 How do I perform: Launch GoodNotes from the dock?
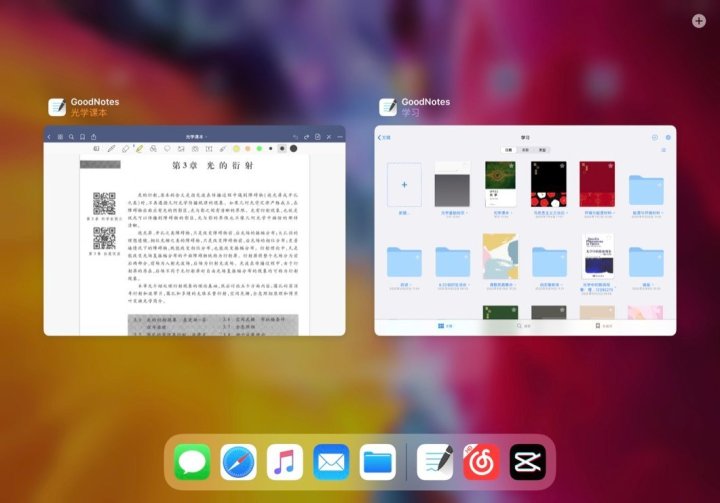(x=435, y=462)
